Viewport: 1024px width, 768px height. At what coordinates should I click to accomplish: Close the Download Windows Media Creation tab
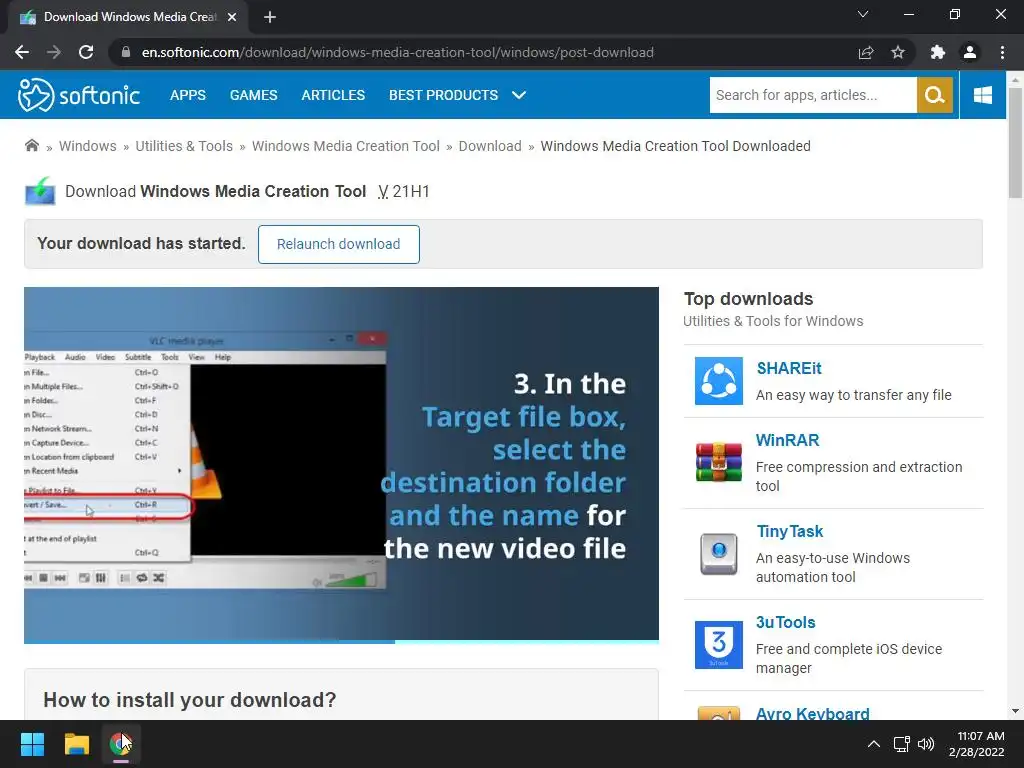pos(232,17)
